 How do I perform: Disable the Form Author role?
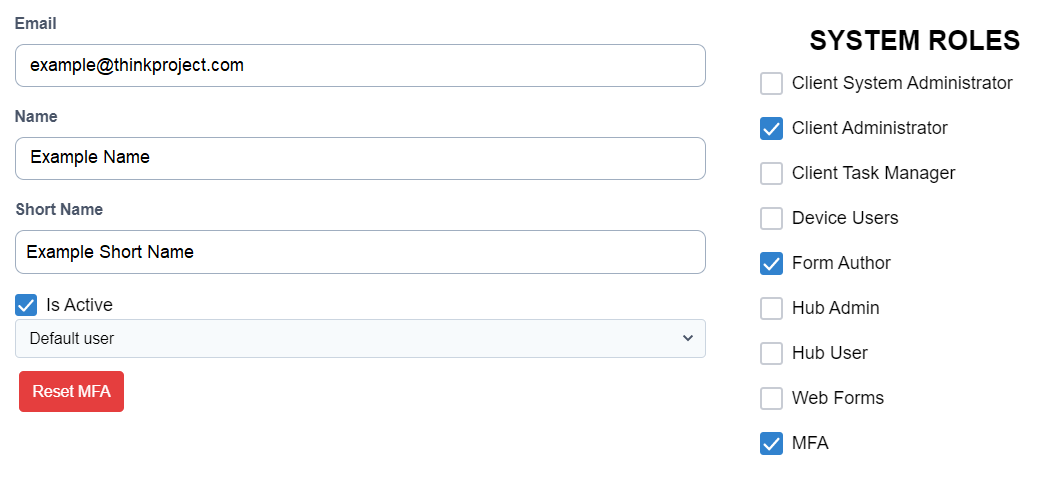coord(771,263)
